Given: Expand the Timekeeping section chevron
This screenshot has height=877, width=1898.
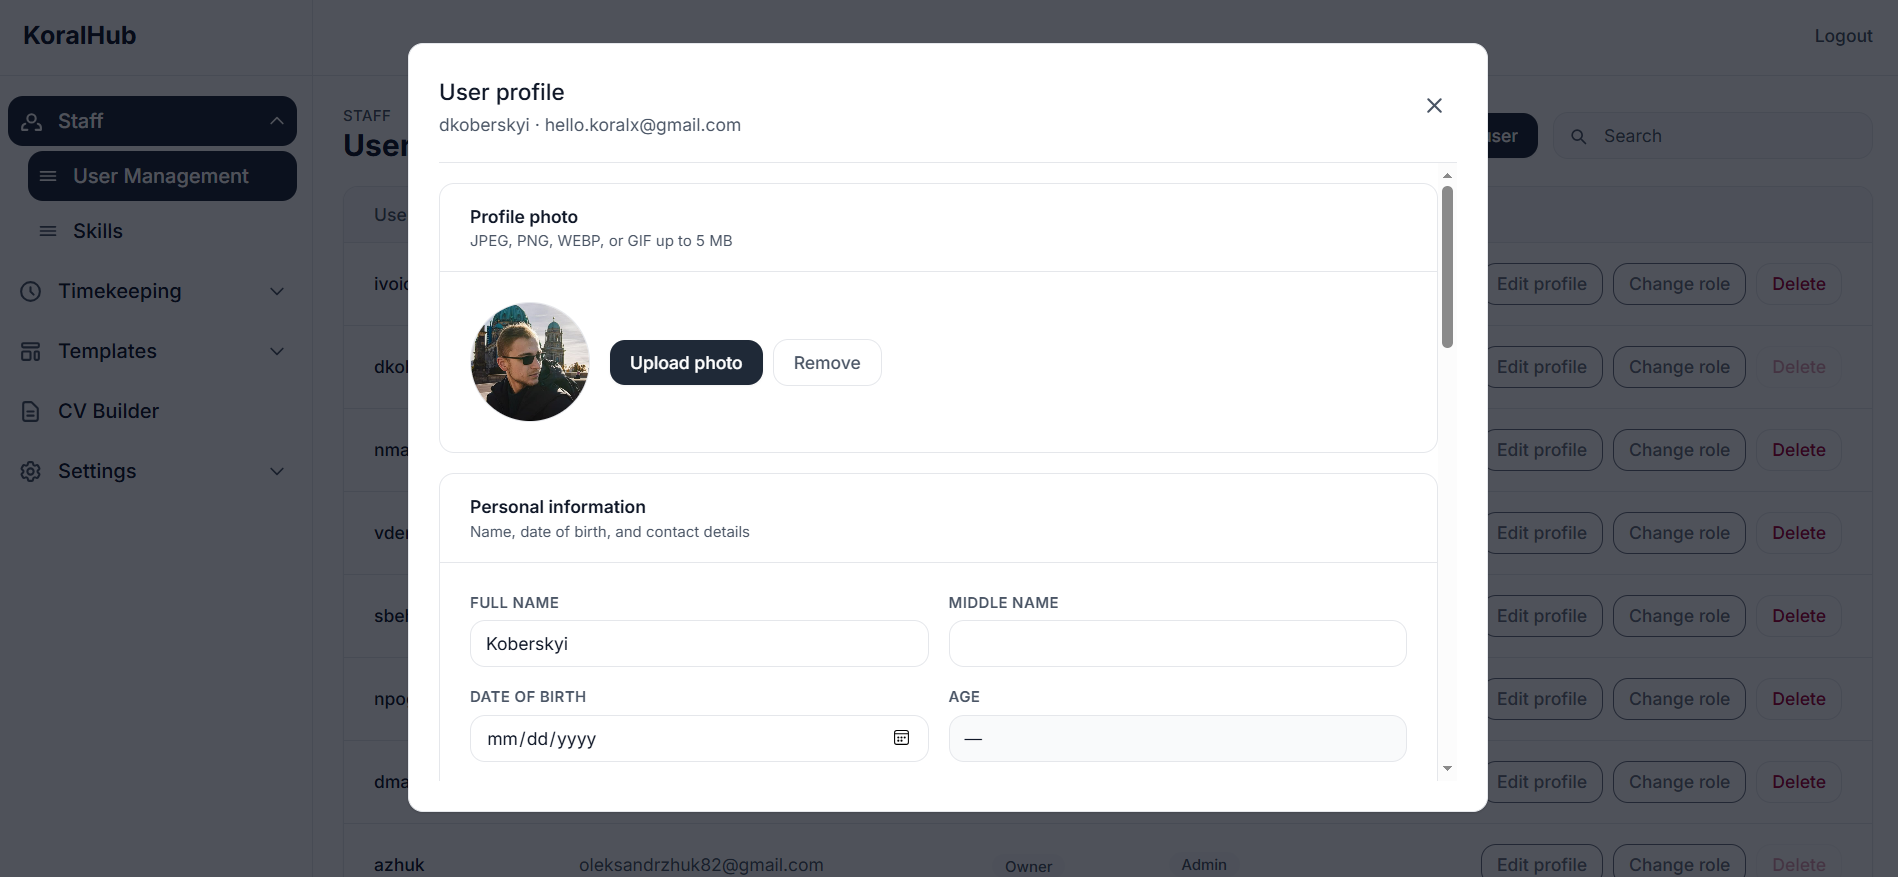Looking at the screenshot, I should pos(277,291).
